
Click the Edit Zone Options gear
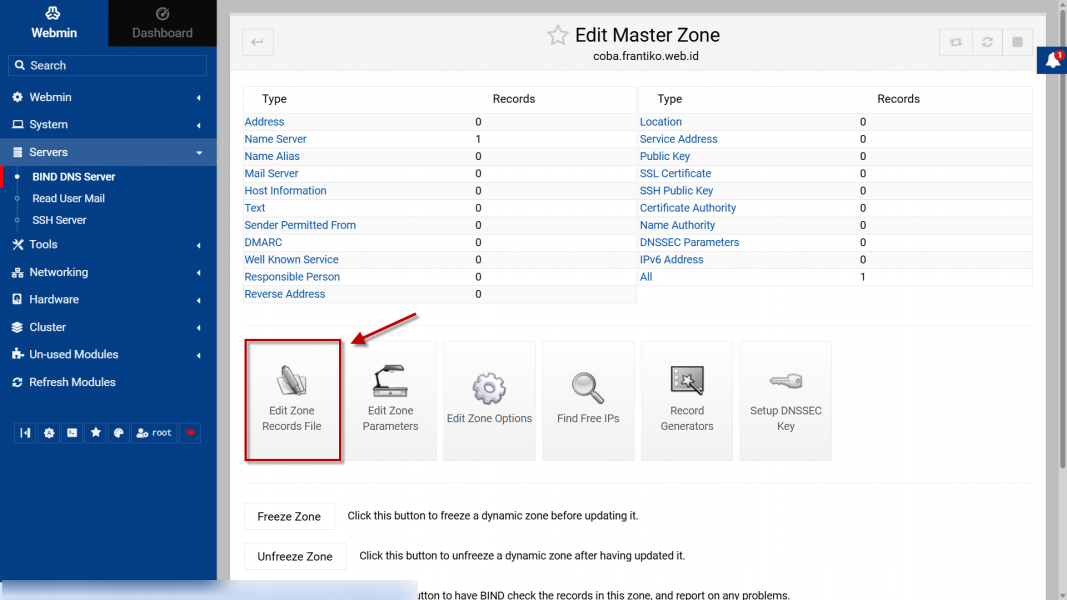(x=489, y=400)
